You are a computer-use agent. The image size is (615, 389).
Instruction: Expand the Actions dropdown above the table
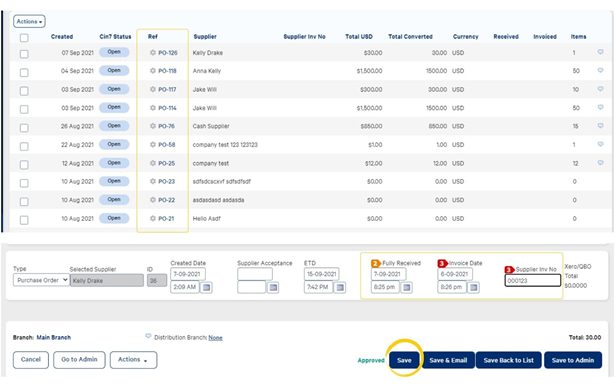(x=29, y=22)
